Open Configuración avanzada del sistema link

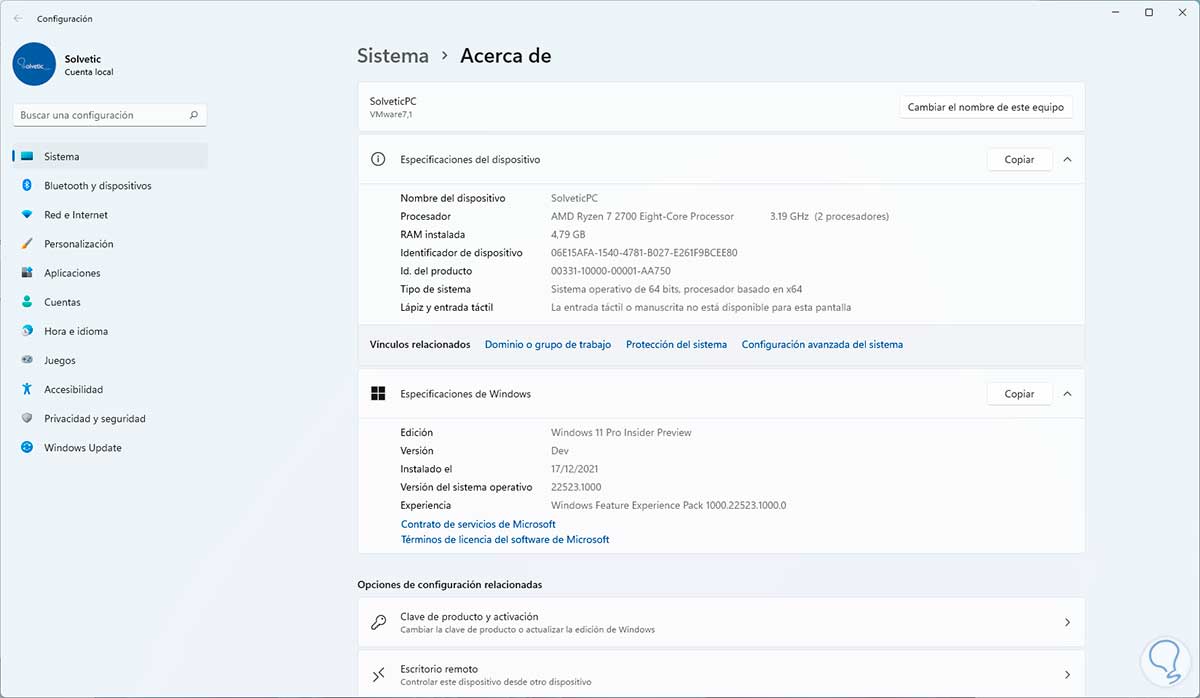[822, 344]
